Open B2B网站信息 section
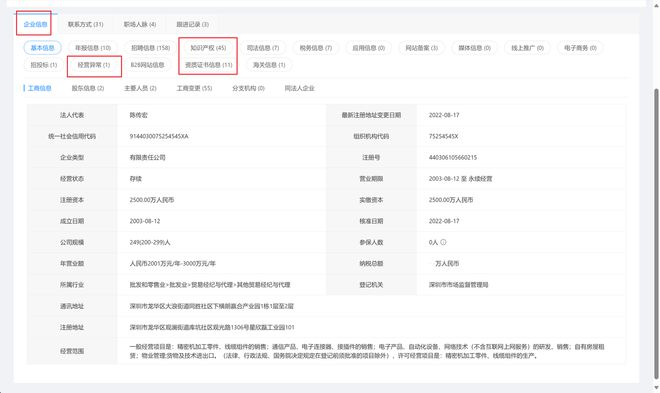The width and height of the screenshot is (660, 393). [147, 65]
